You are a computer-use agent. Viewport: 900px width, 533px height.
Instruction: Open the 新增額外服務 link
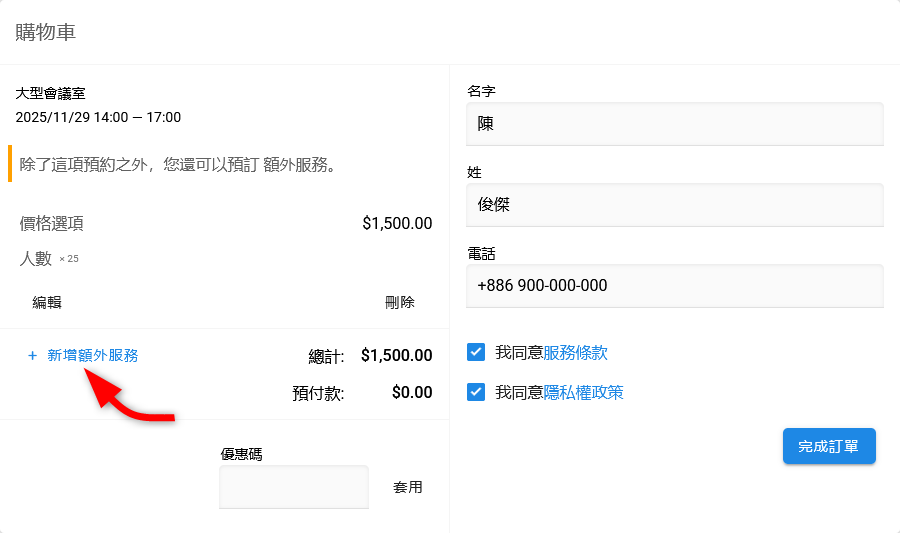tap(93, 355)
